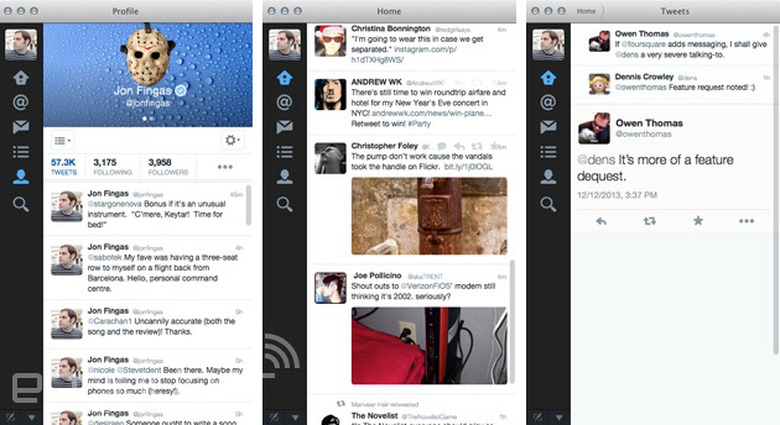Open Messages envelope in the Home window sidebar
The image size is (780, 425).
pos(284,127)
